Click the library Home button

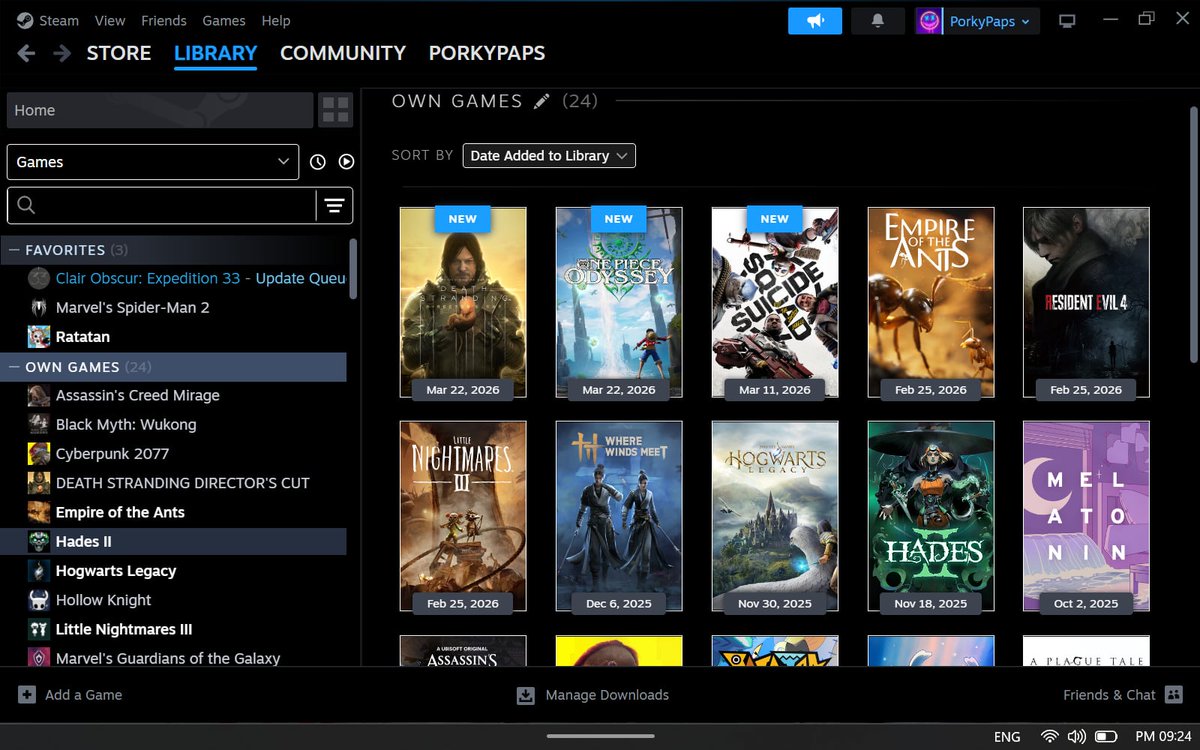pyautogui.click(x=160, y=110)
